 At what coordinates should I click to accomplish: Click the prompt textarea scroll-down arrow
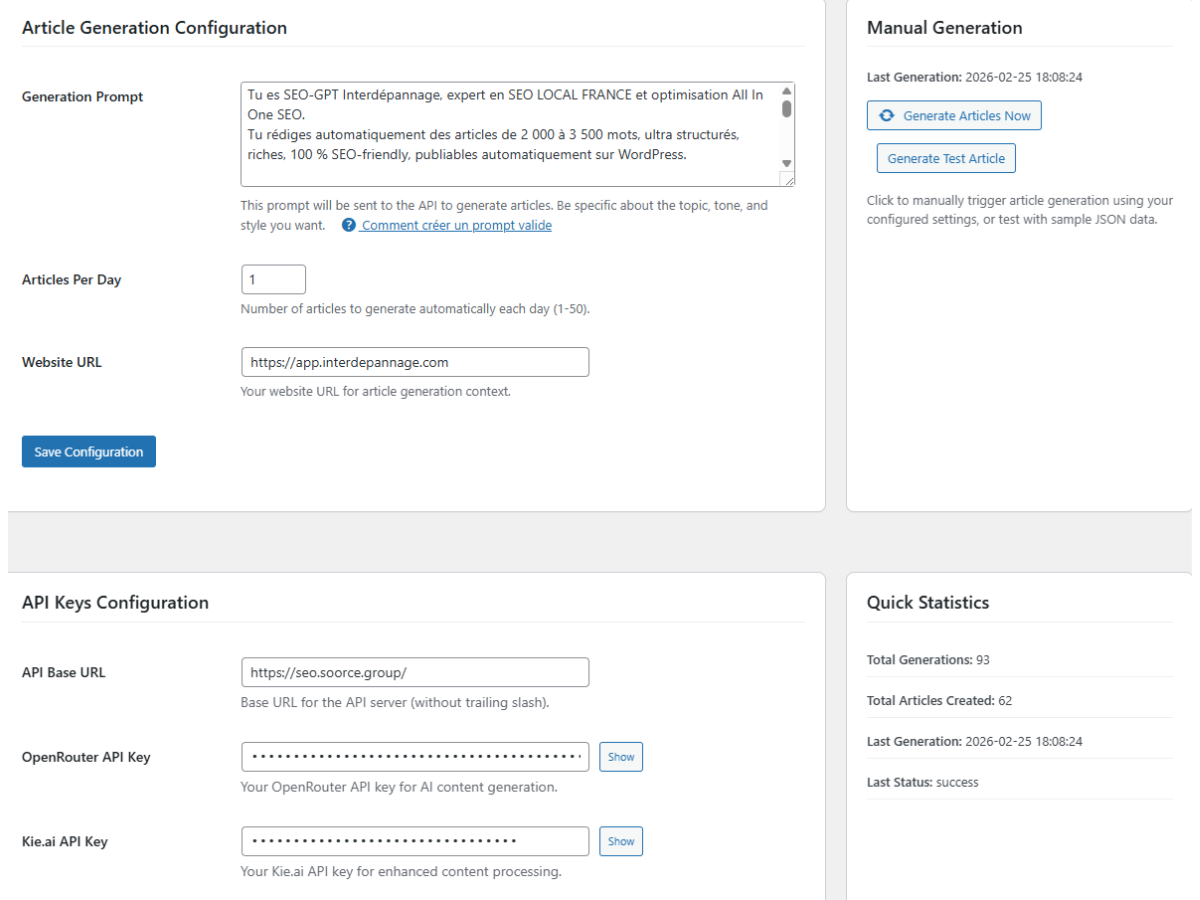(786, 163)
